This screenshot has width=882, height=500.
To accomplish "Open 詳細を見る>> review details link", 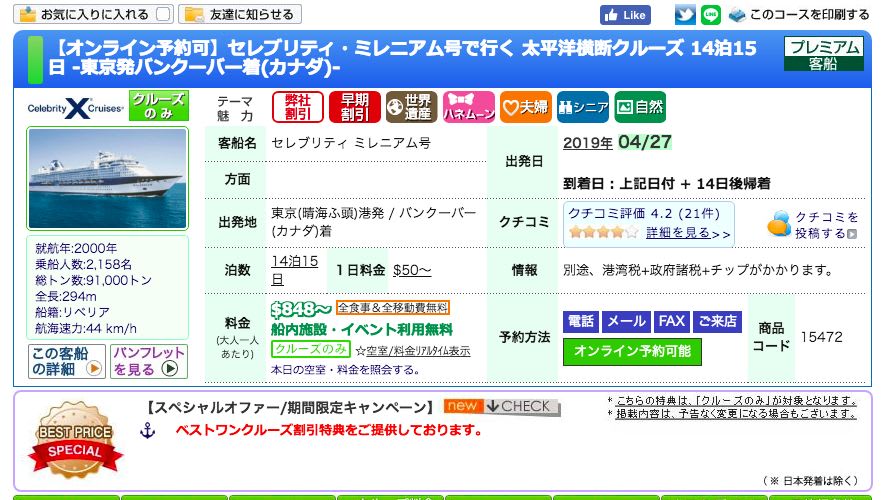I will (688, 233).
